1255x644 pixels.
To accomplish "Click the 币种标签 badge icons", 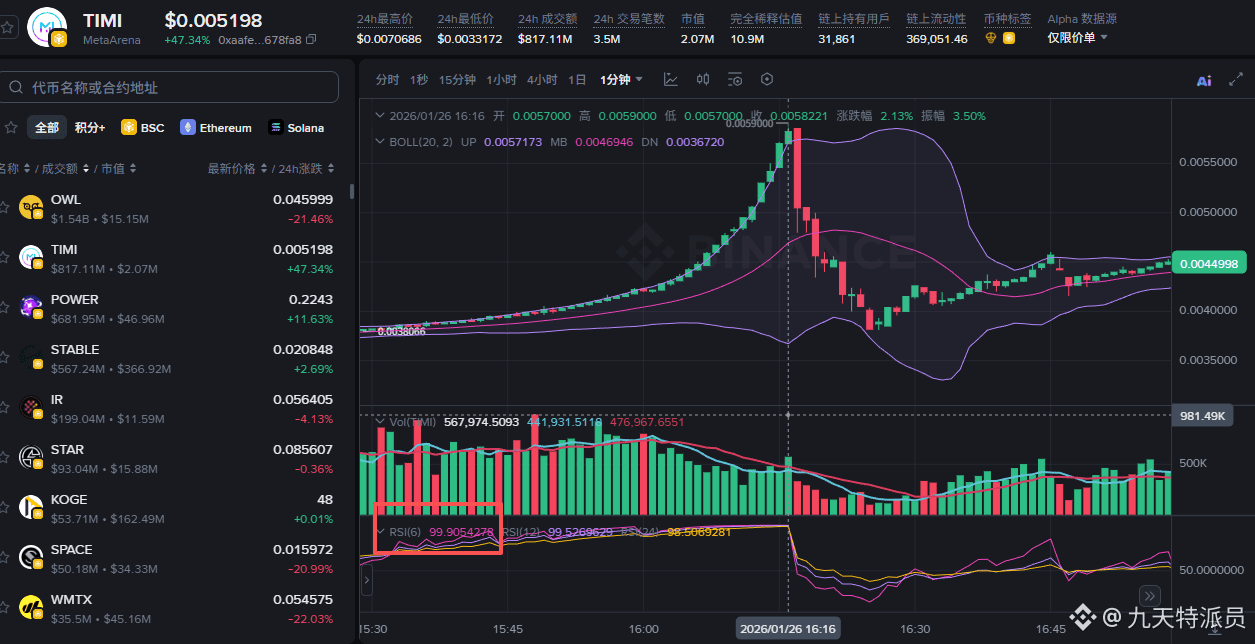I will (1000, 38).
